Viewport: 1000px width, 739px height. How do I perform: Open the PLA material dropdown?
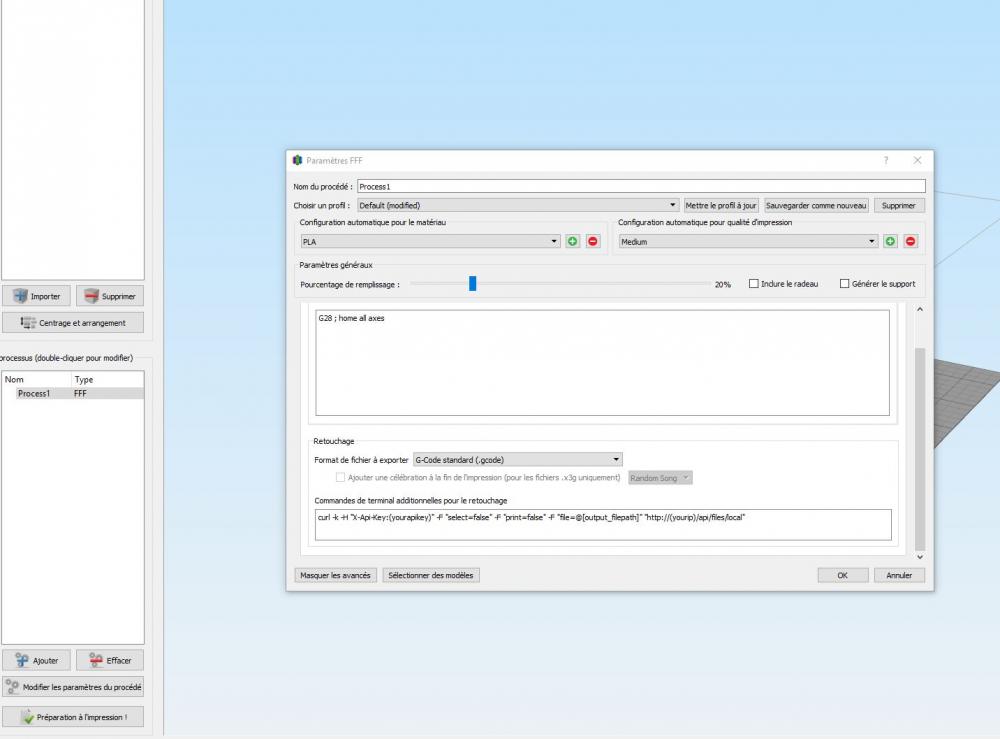[x=430, y=242]
